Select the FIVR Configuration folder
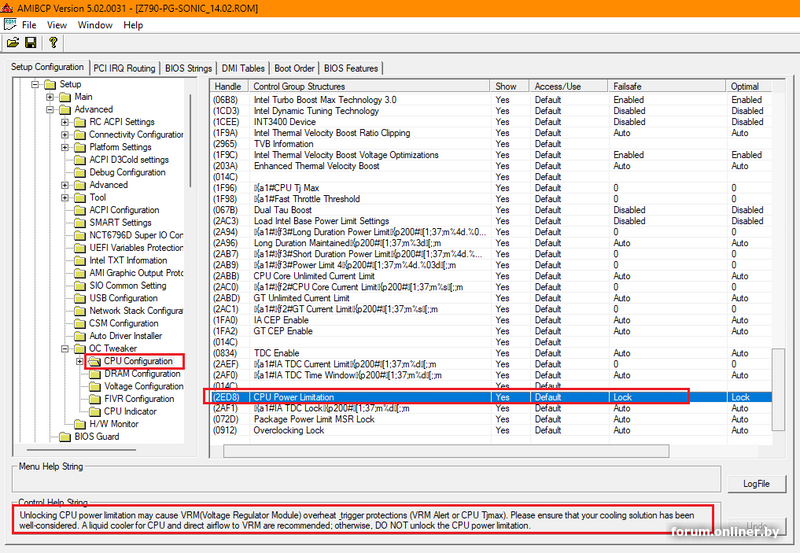800x553 pixels. (x=140, y=399)
